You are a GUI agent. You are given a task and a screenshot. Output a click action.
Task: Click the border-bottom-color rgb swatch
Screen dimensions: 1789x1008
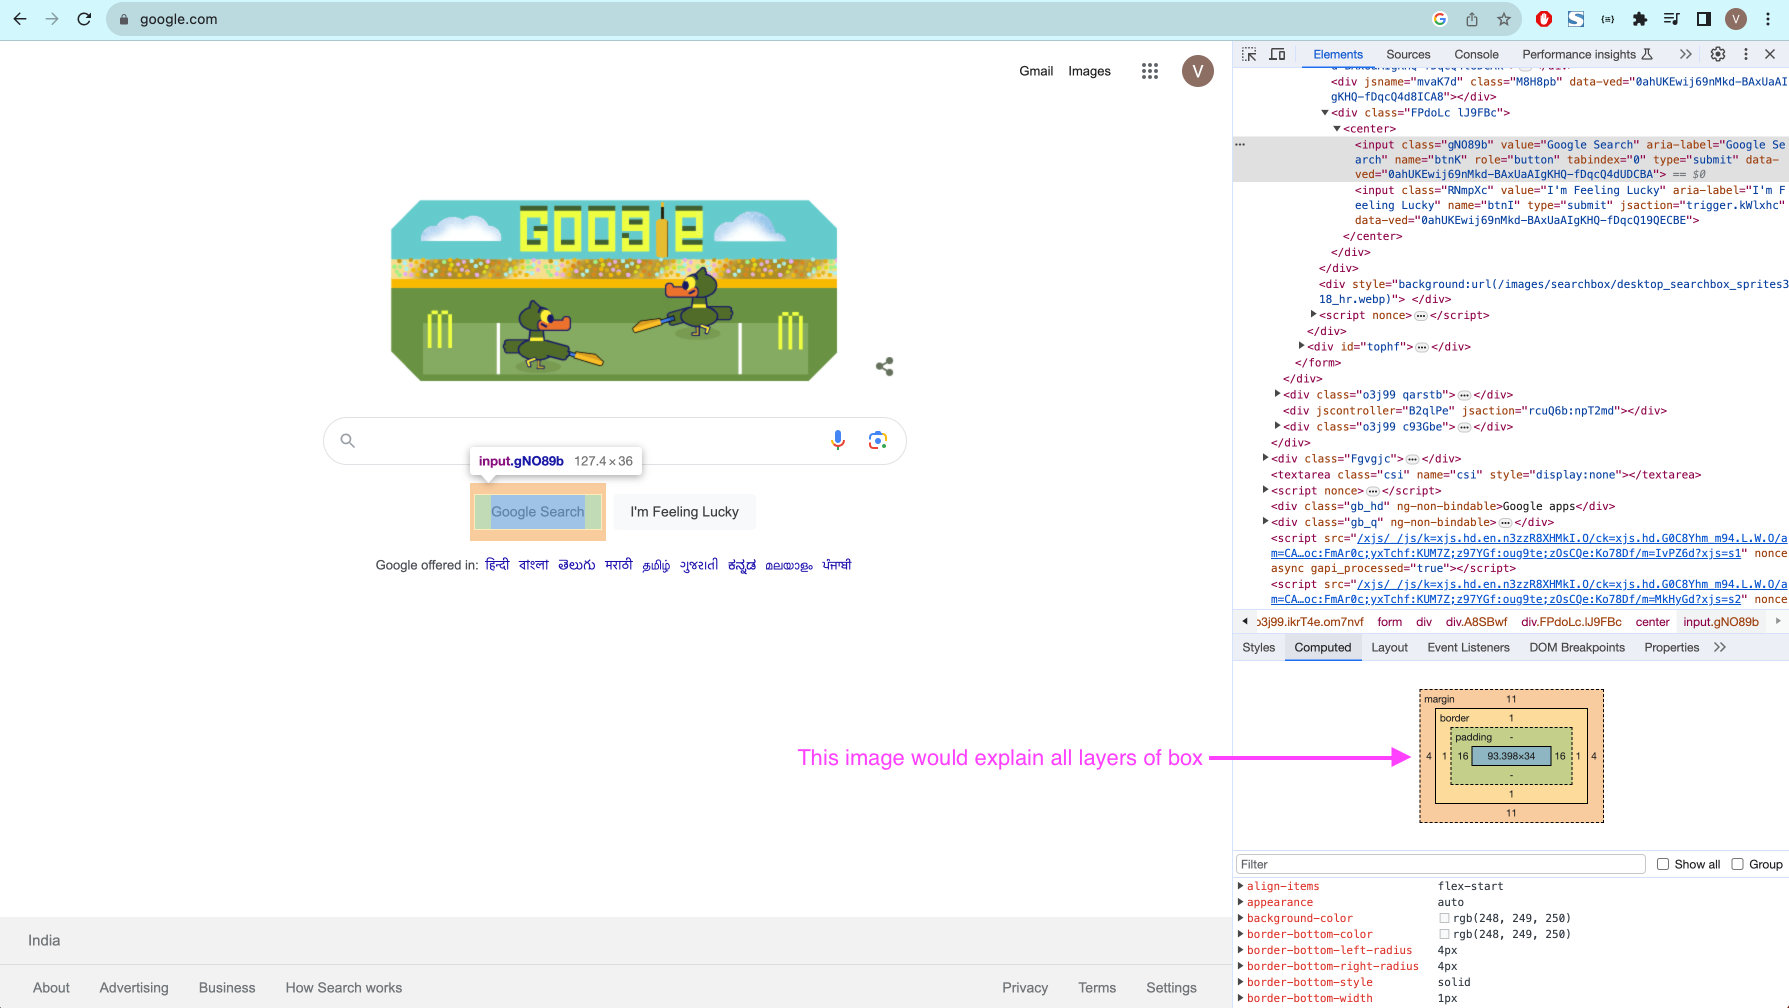(x=1444, y=934)
